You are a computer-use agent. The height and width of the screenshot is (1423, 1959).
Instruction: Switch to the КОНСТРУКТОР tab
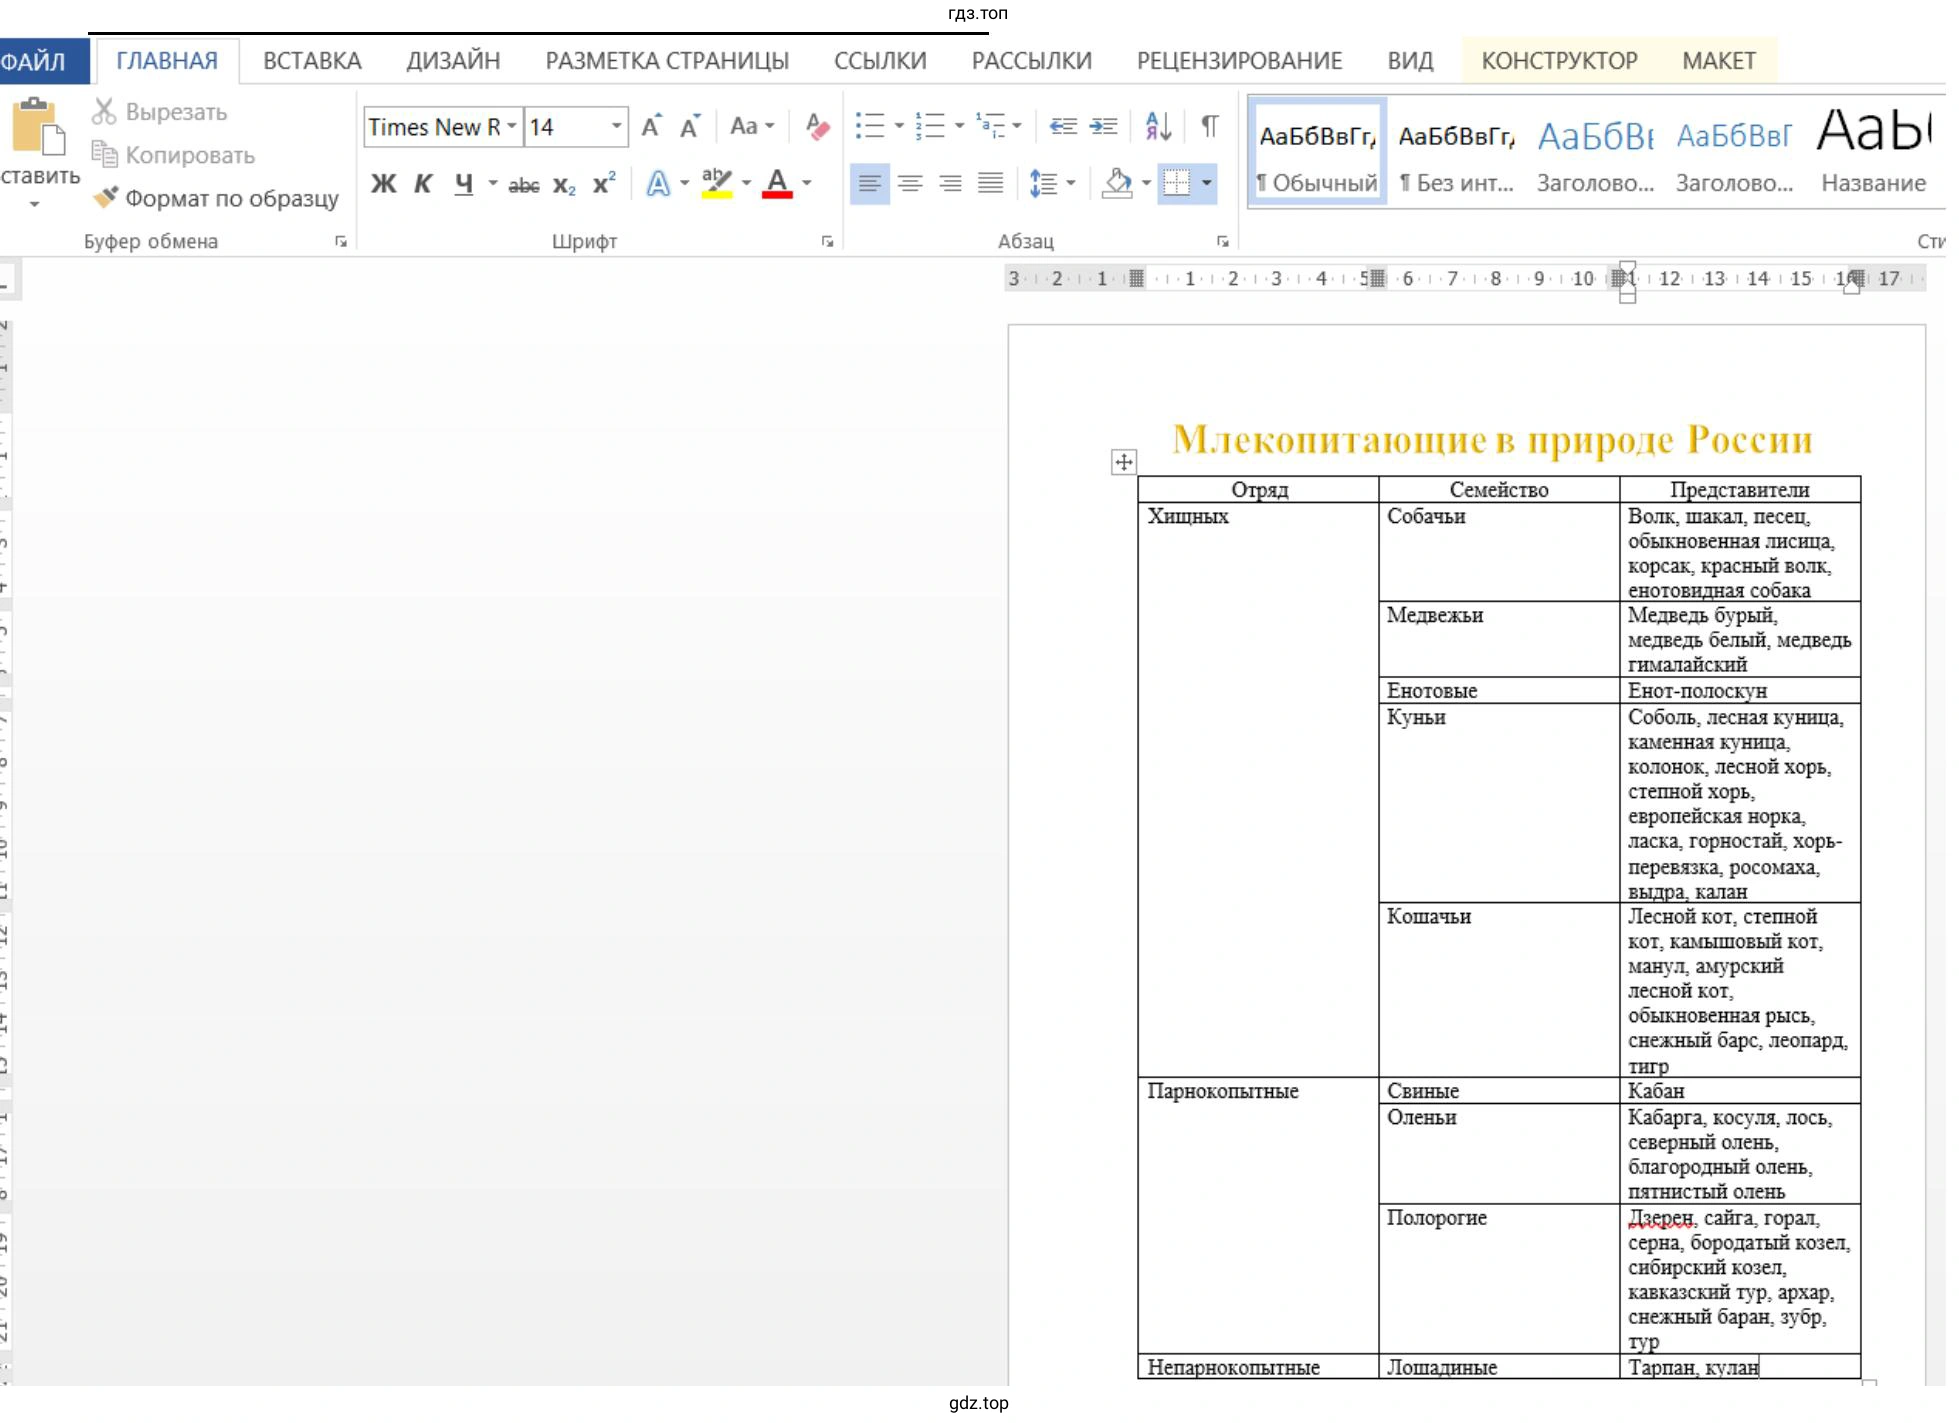1559,61
